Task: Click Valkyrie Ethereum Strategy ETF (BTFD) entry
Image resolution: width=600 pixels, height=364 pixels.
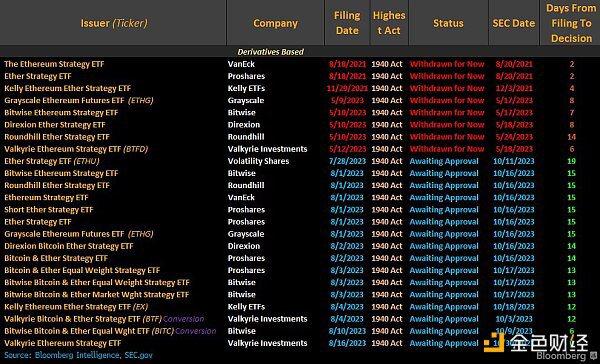Action: (x=76, y=149)
